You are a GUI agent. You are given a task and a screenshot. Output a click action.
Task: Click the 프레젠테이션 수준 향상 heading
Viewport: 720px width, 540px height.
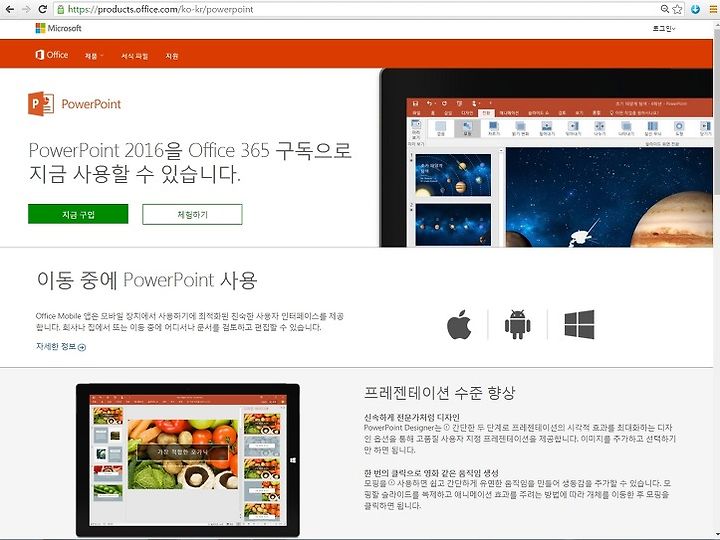pos(439,393)
